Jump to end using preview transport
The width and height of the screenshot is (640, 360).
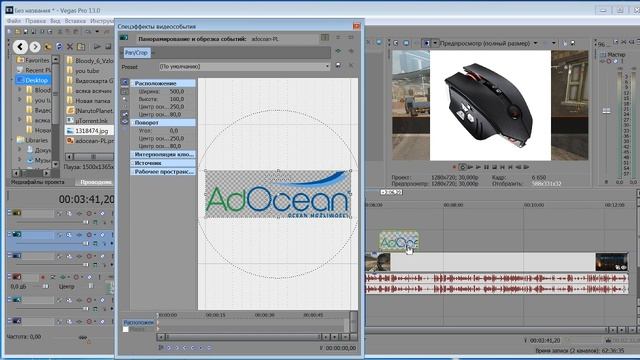click(510, 167)
